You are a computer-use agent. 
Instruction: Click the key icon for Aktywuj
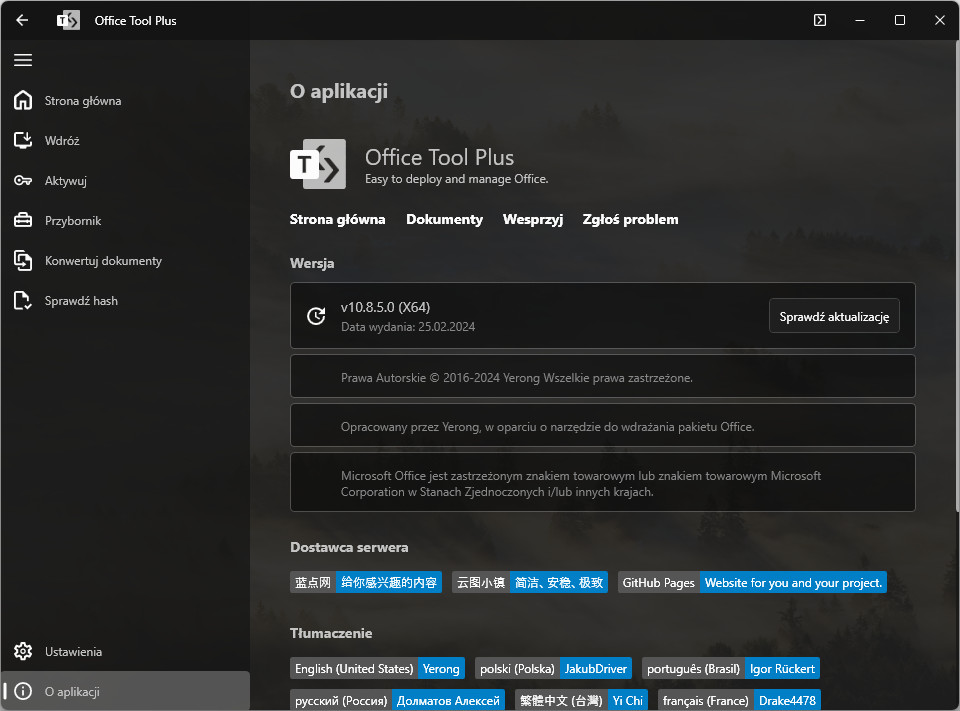[x=23, y=181]
